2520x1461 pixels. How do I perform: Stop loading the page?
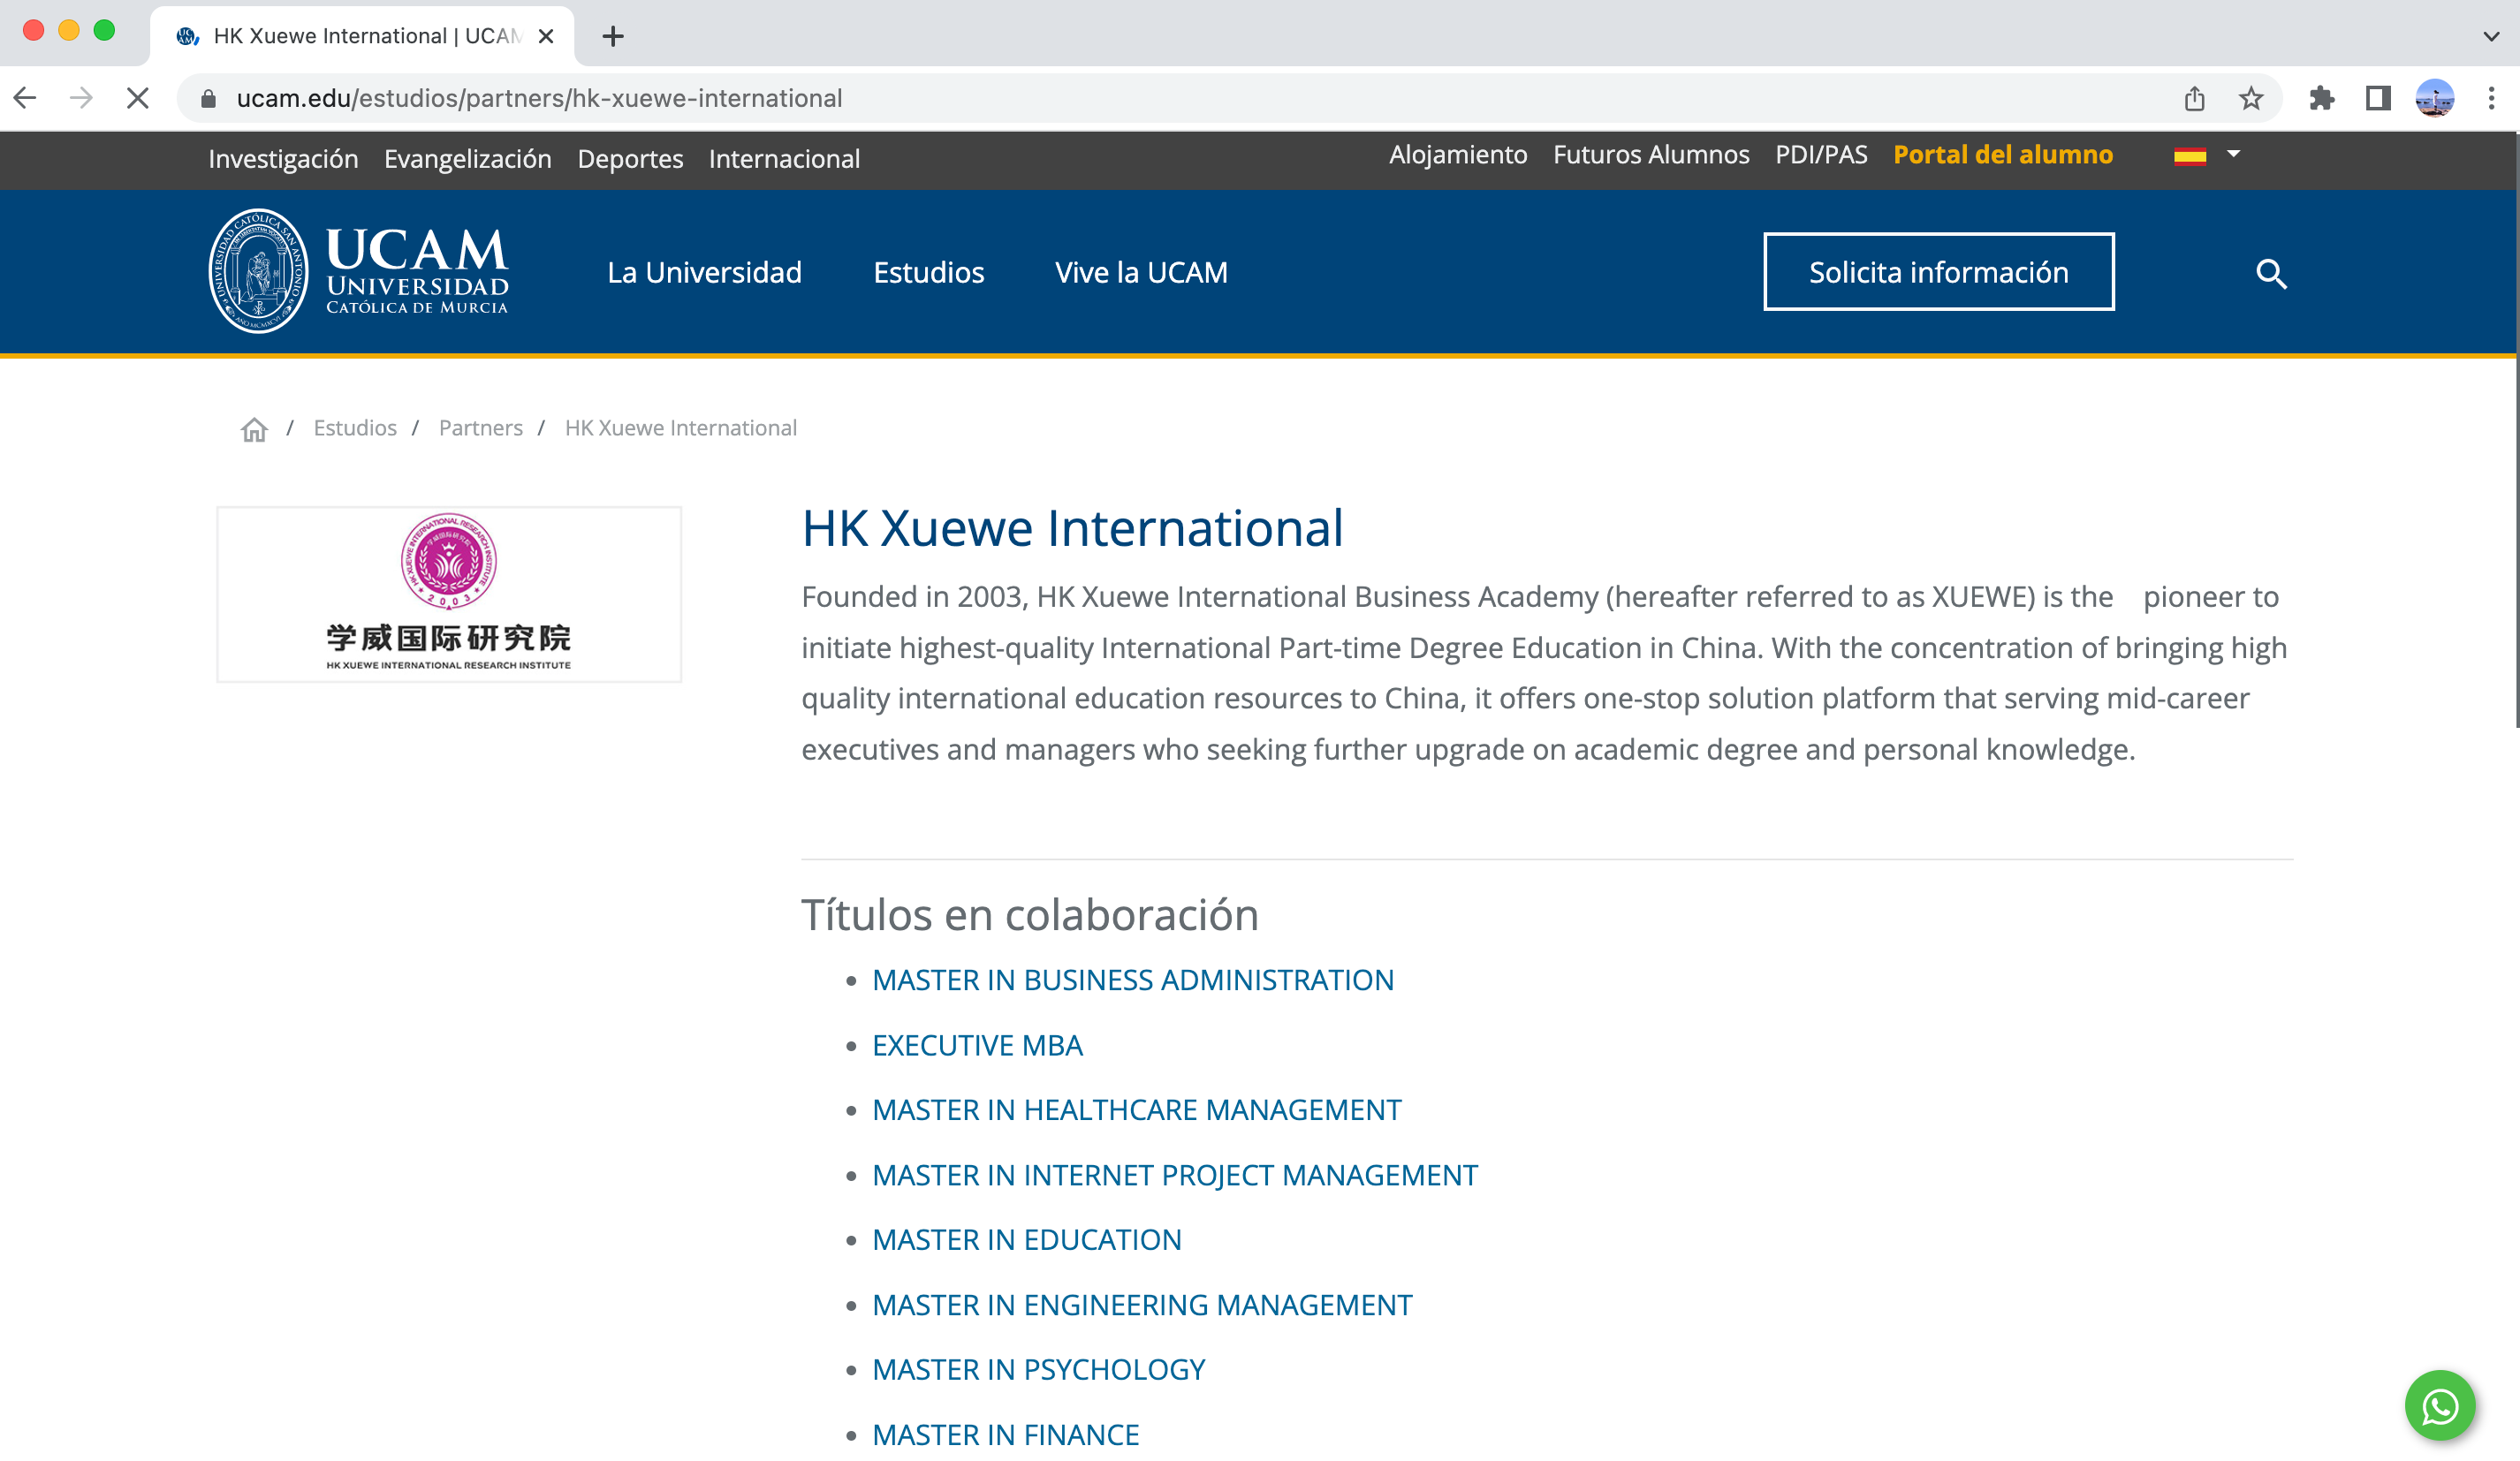[x=138, y=98]
